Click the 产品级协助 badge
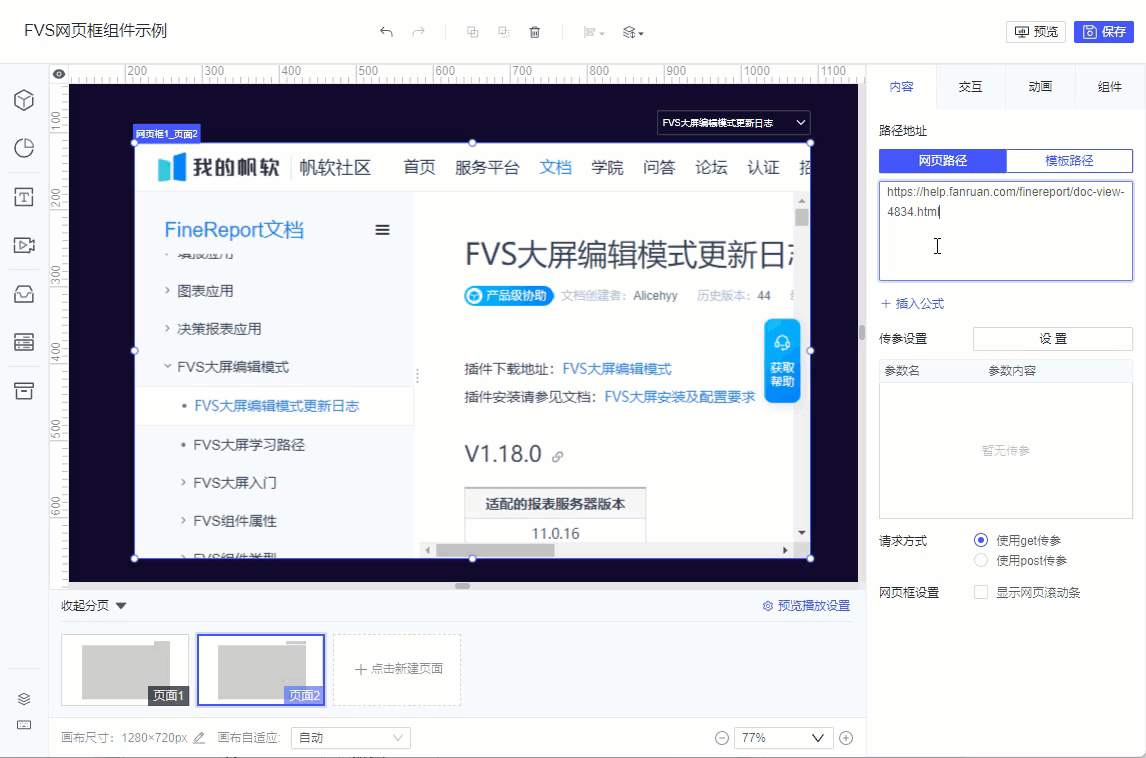Screen dimensions: 1146x758 (x=509, y=295)
